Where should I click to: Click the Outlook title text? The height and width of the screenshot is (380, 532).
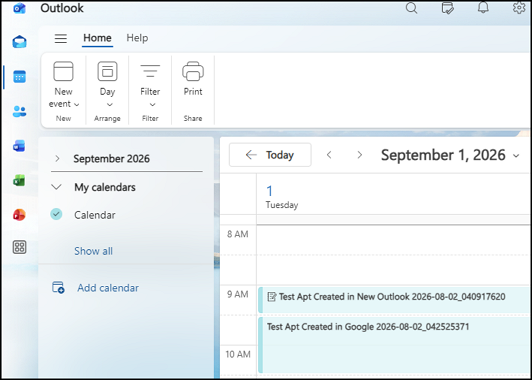pyautogui.click(x=62, y=8)
